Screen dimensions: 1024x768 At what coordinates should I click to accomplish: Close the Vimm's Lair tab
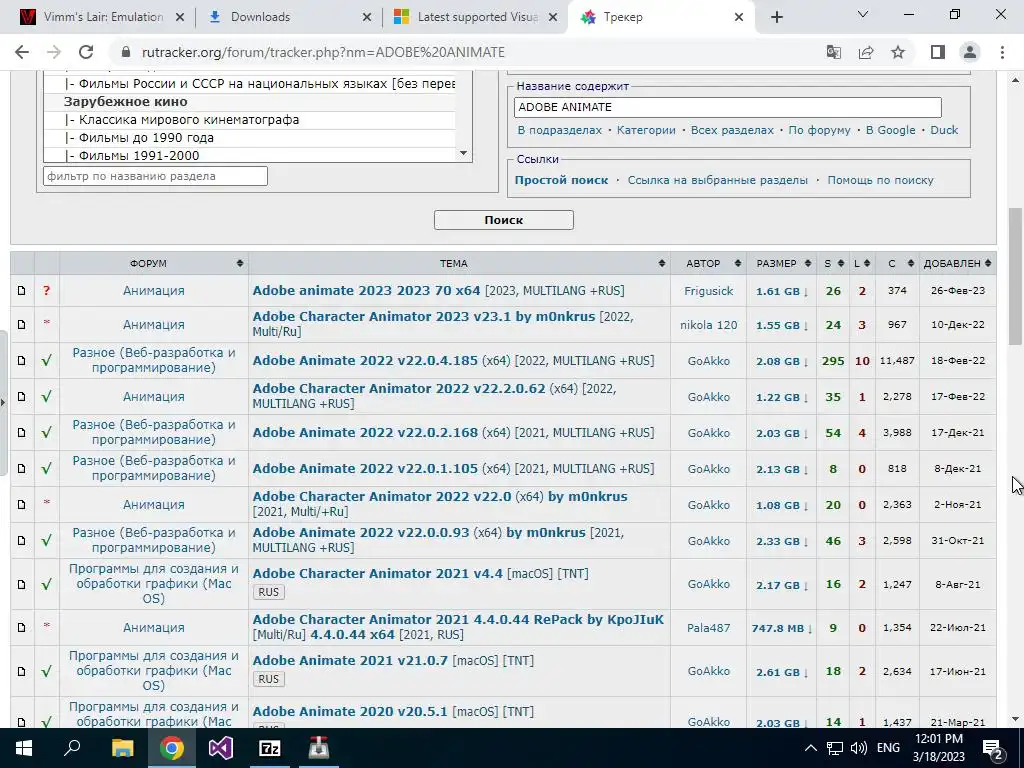pos(180,17)
